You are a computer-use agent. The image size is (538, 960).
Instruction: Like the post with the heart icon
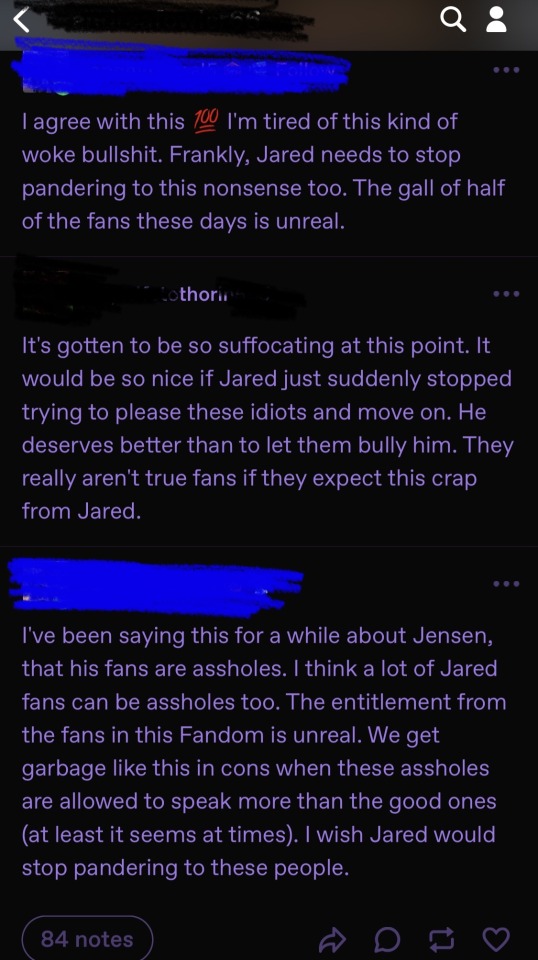496,939
